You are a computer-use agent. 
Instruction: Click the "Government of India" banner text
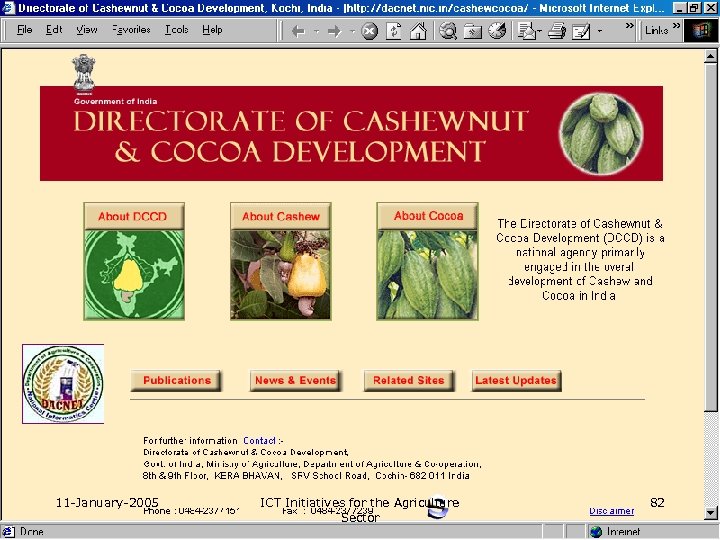coord(116,101)
